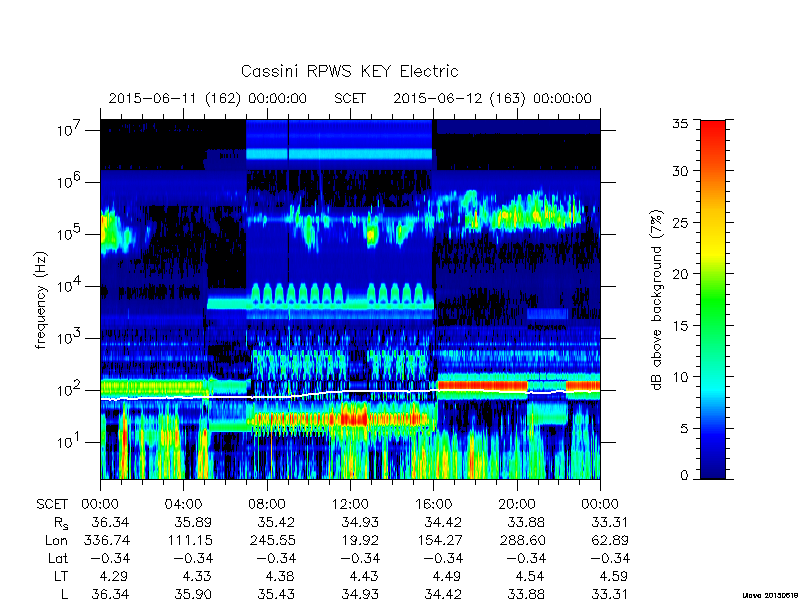Click the Rs row label
Viewport: 800px width, 600px height.
point(61,523)
